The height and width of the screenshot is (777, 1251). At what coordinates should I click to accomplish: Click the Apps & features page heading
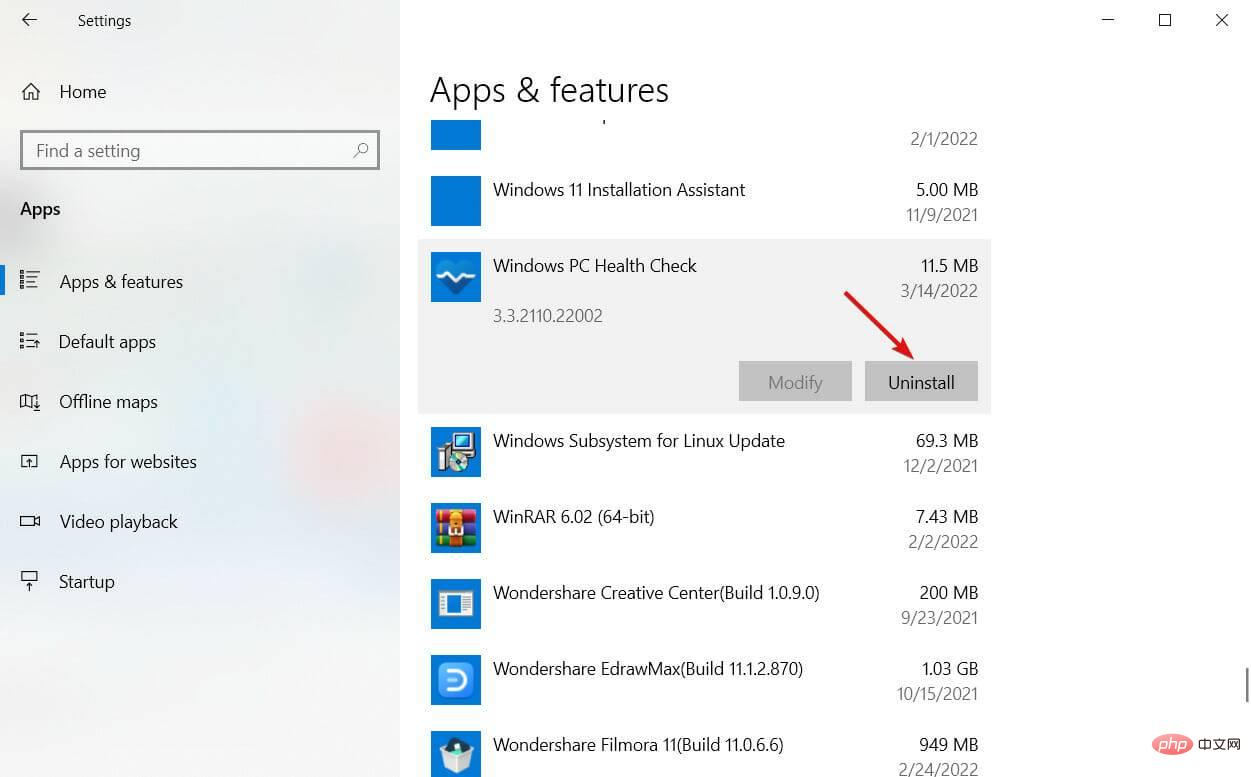click(549, 90)
